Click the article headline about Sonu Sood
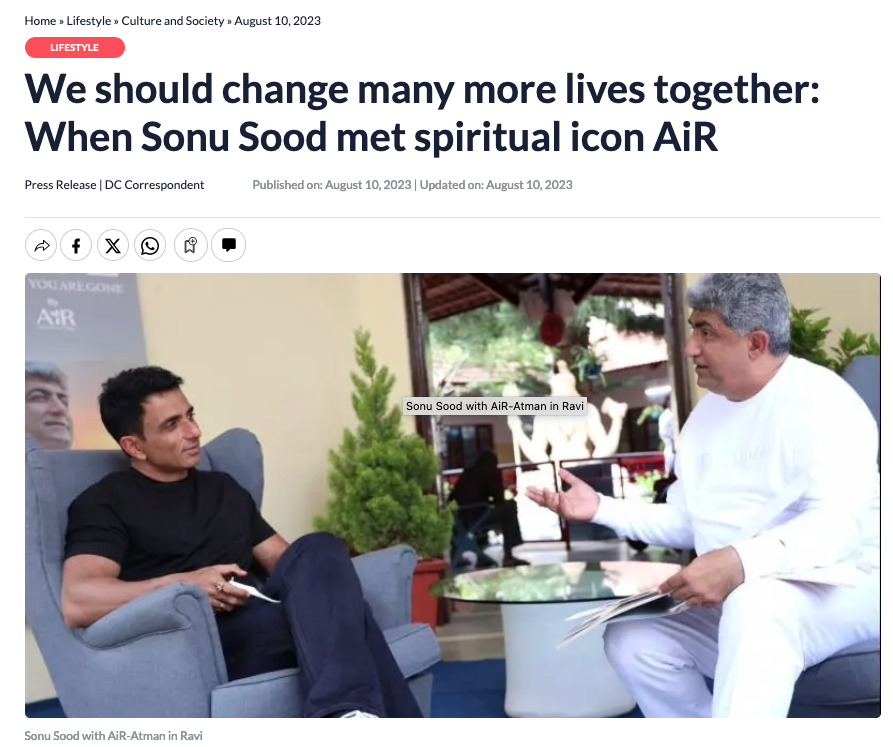 click(x=421, y=113)
